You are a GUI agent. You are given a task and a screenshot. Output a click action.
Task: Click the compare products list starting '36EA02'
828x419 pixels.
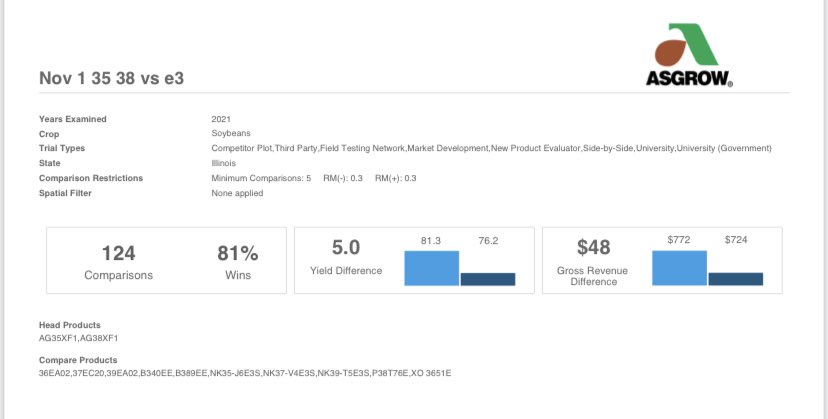[245, 373]
